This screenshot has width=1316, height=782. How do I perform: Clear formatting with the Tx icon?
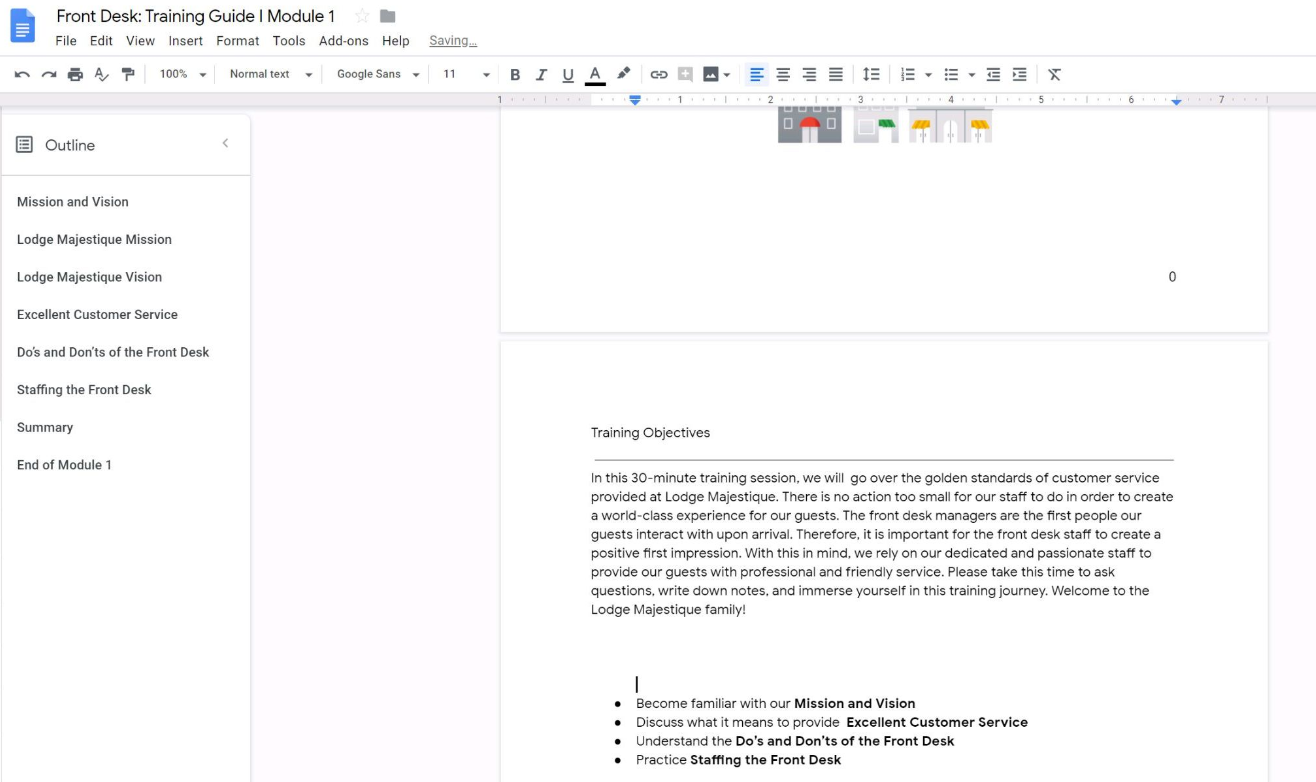point(1054,74)
